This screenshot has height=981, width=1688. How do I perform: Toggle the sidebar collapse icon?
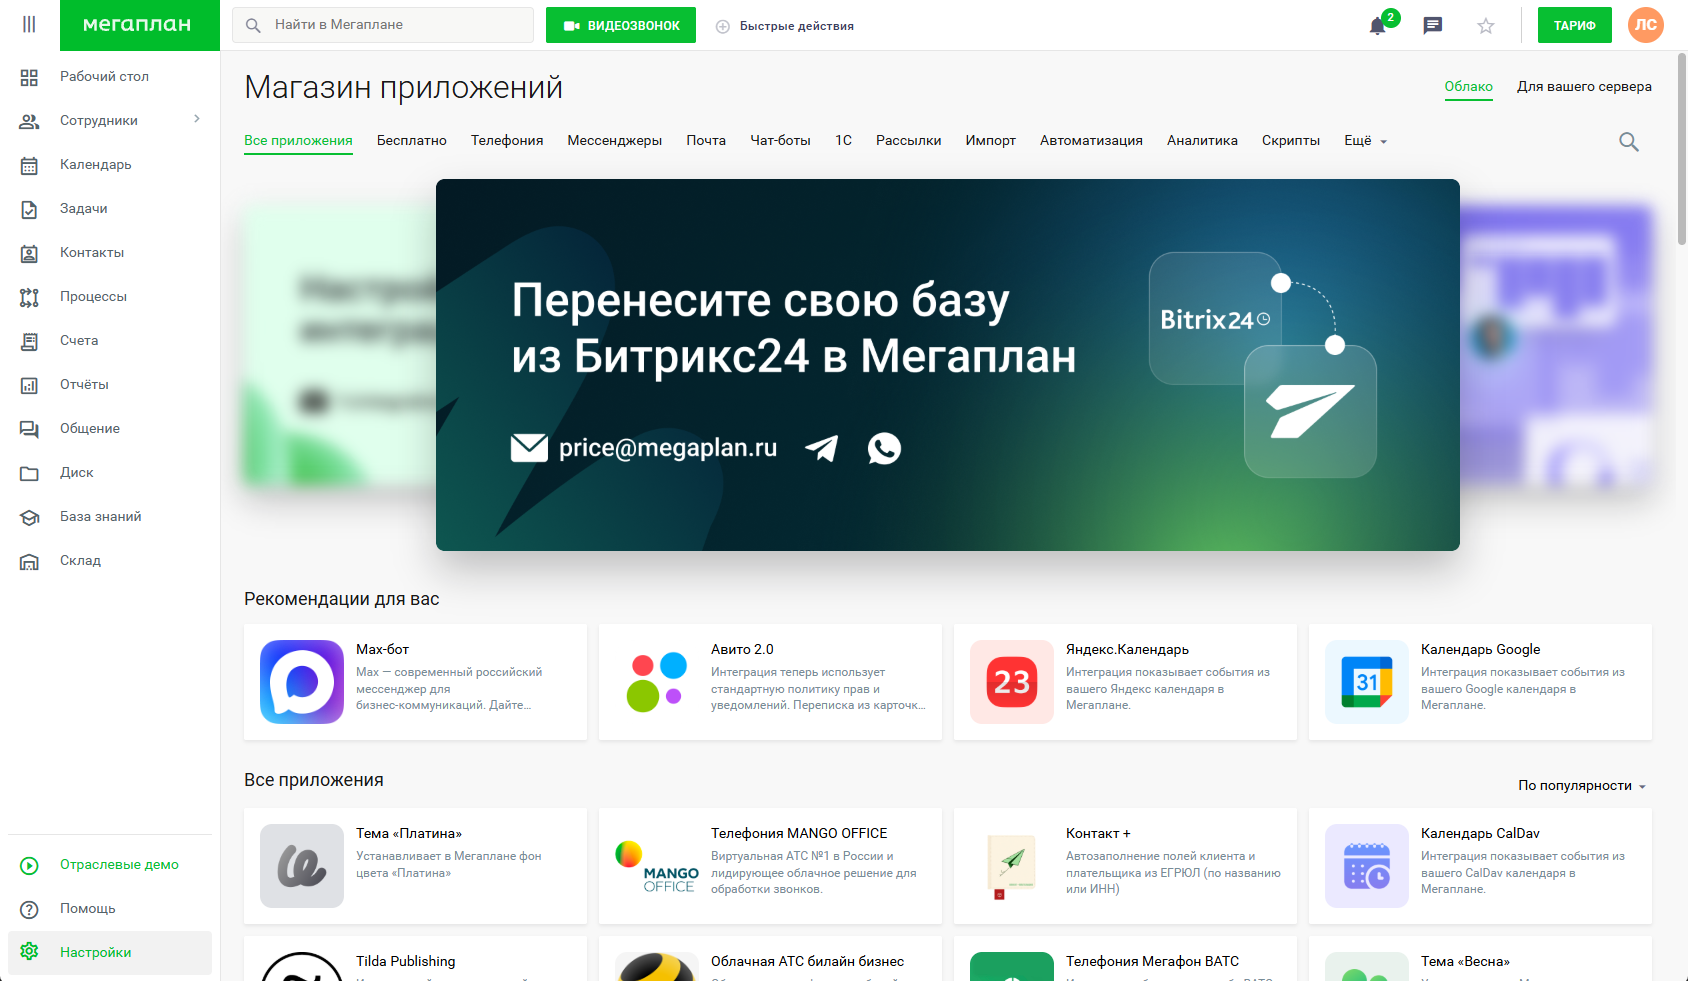click(x=29, y=24)
